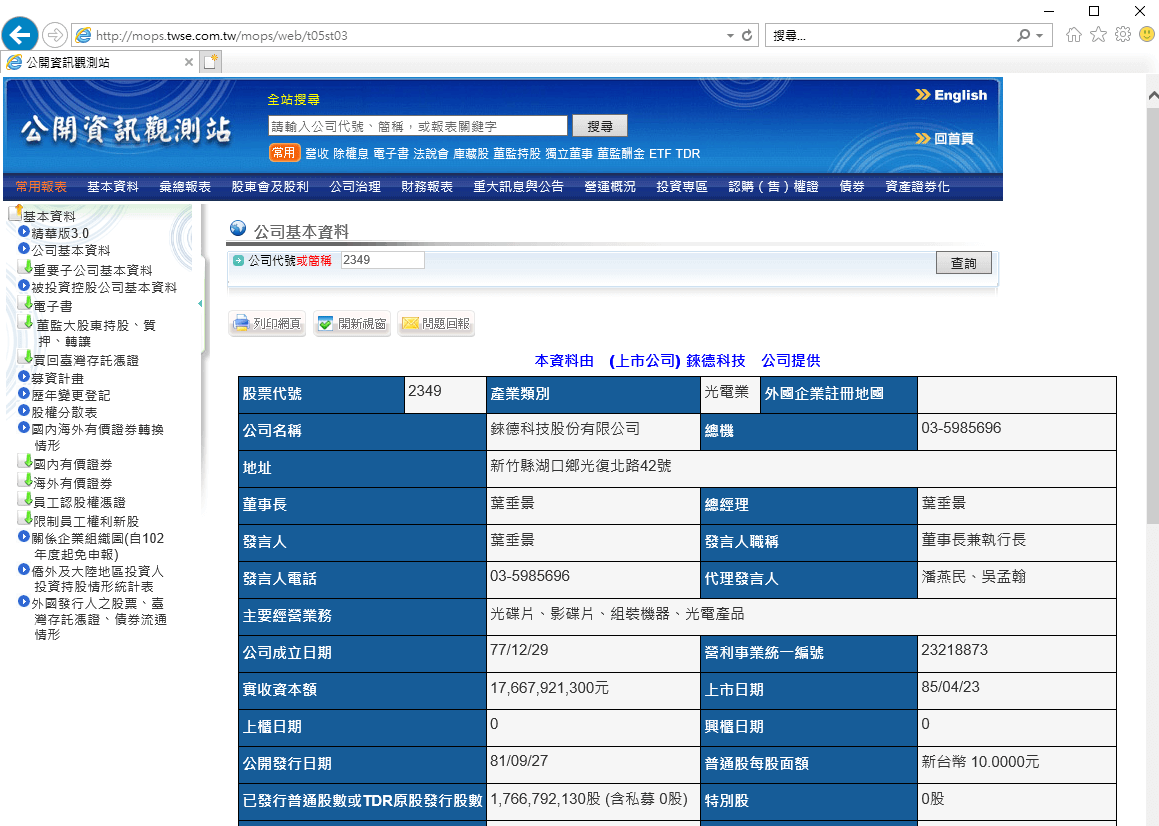The height and width of the screenshot is (826, 1159).
Task: Click the blue bullet icon beside 精華版3.0
Action: click(x=24, y=231)
